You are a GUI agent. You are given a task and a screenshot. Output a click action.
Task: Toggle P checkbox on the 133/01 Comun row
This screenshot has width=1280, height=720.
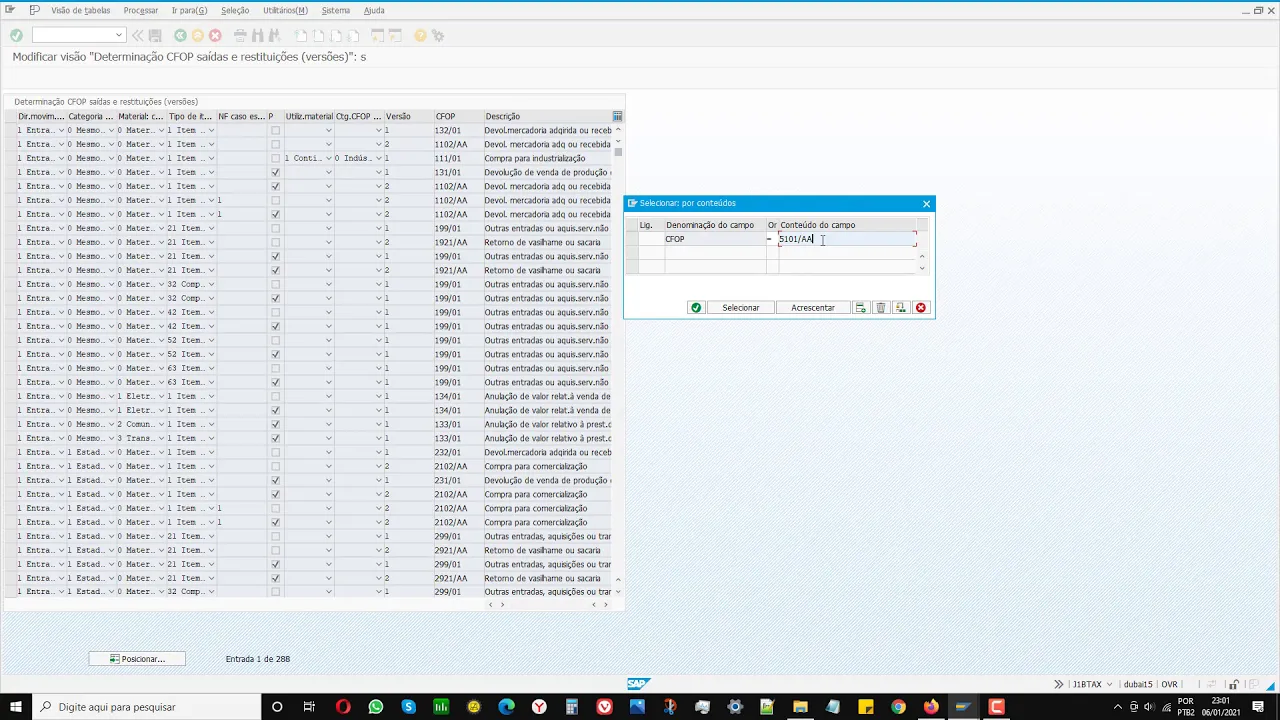tap(275, 424)
